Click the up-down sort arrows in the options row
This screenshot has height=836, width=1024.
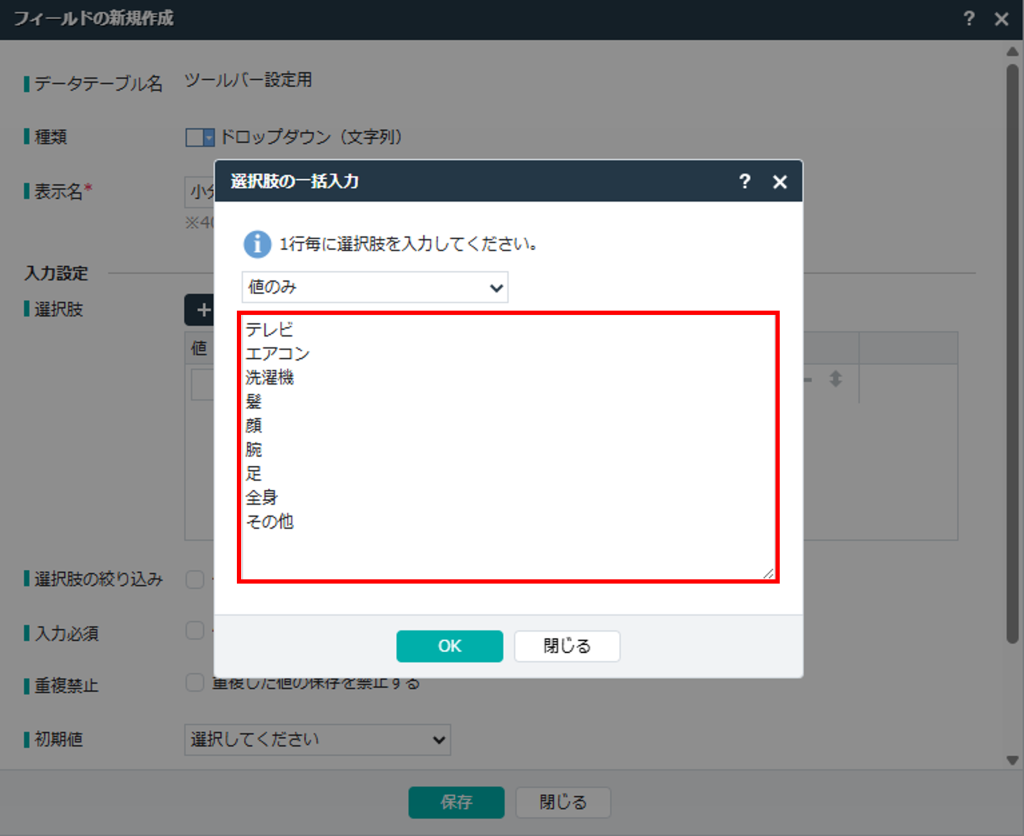click(835, 380)
